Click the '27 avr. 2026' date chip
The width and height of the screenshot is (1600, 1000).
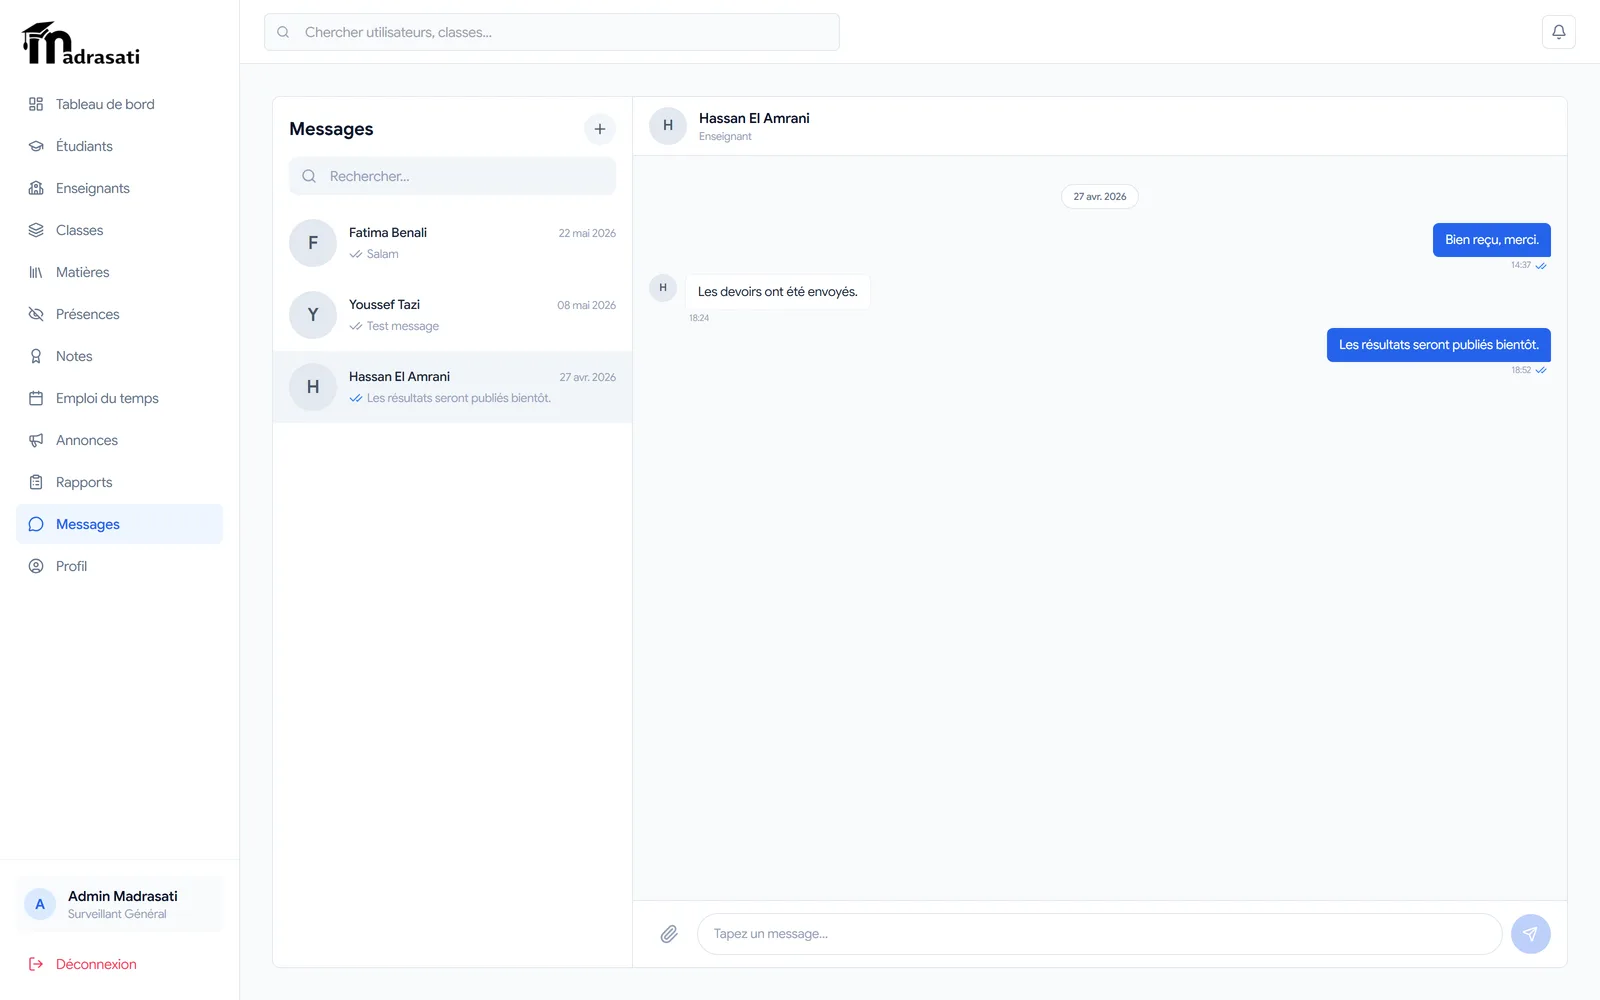(x=1099, y=197)
